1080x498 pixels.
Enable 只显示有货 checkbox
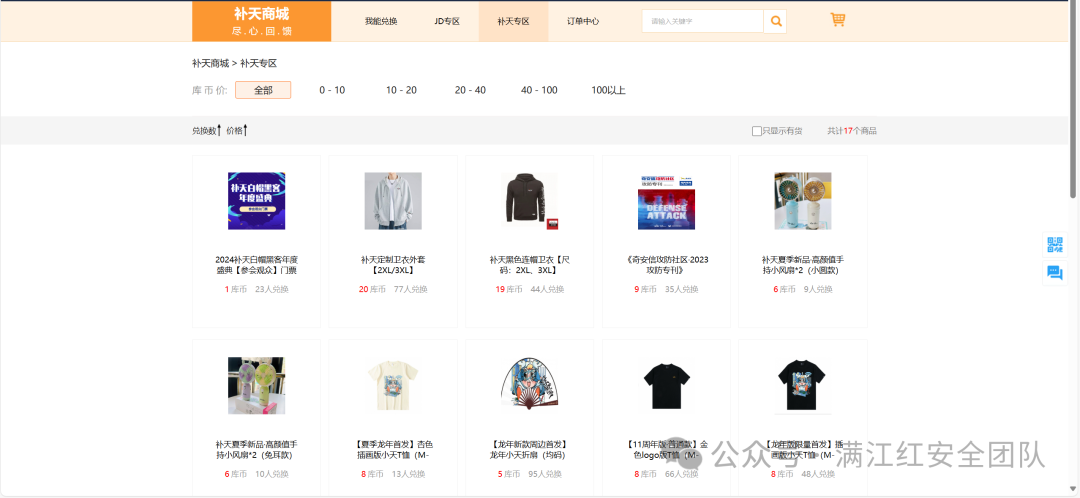click(x=756, y=131)
